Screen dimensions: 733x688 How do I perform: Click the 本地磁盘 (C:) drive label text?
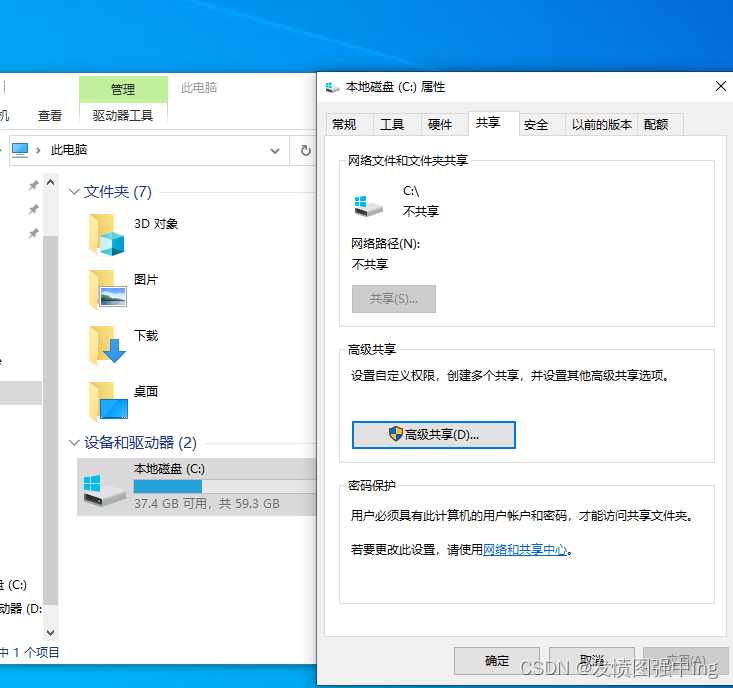[169, 469]
